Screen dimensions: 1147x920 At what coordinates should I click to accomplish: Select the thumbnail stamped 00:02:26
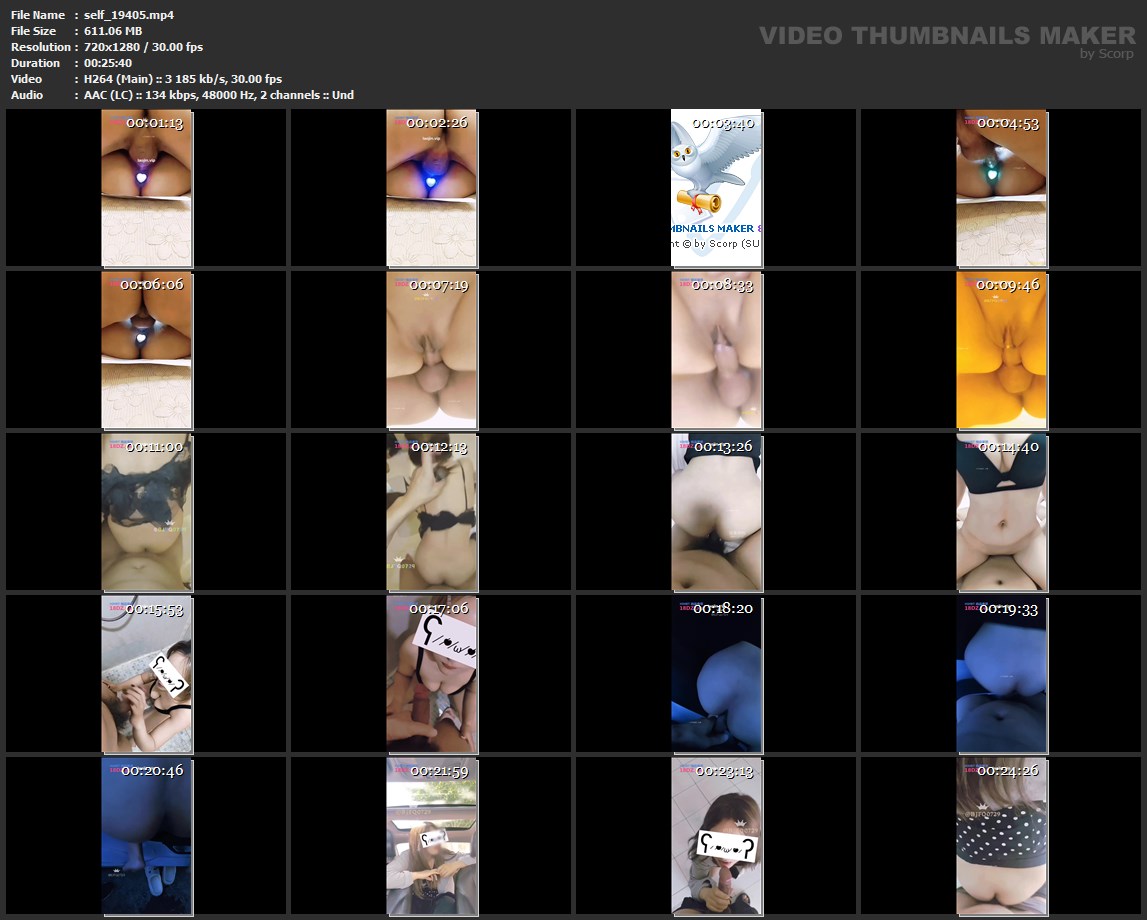click(x=432, y=188)
